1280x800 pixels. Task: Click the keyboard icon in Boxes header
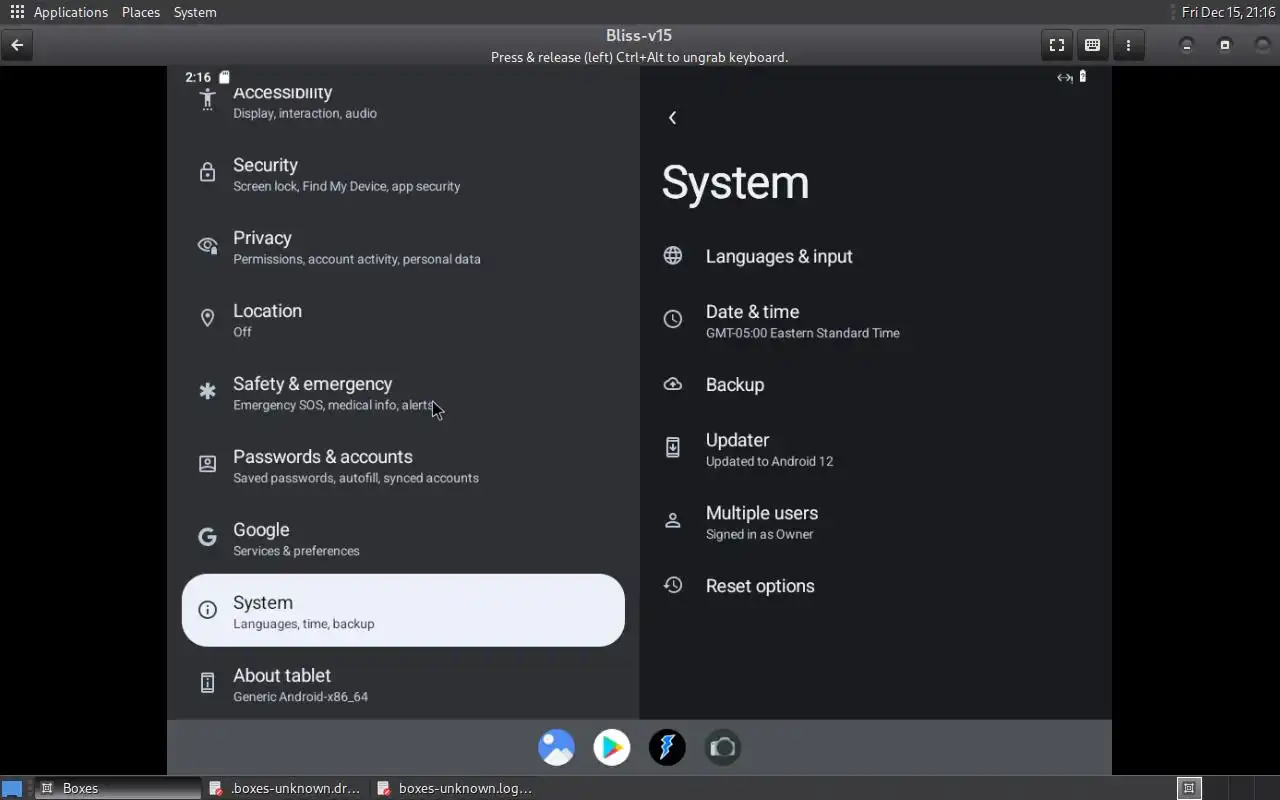1092,45
